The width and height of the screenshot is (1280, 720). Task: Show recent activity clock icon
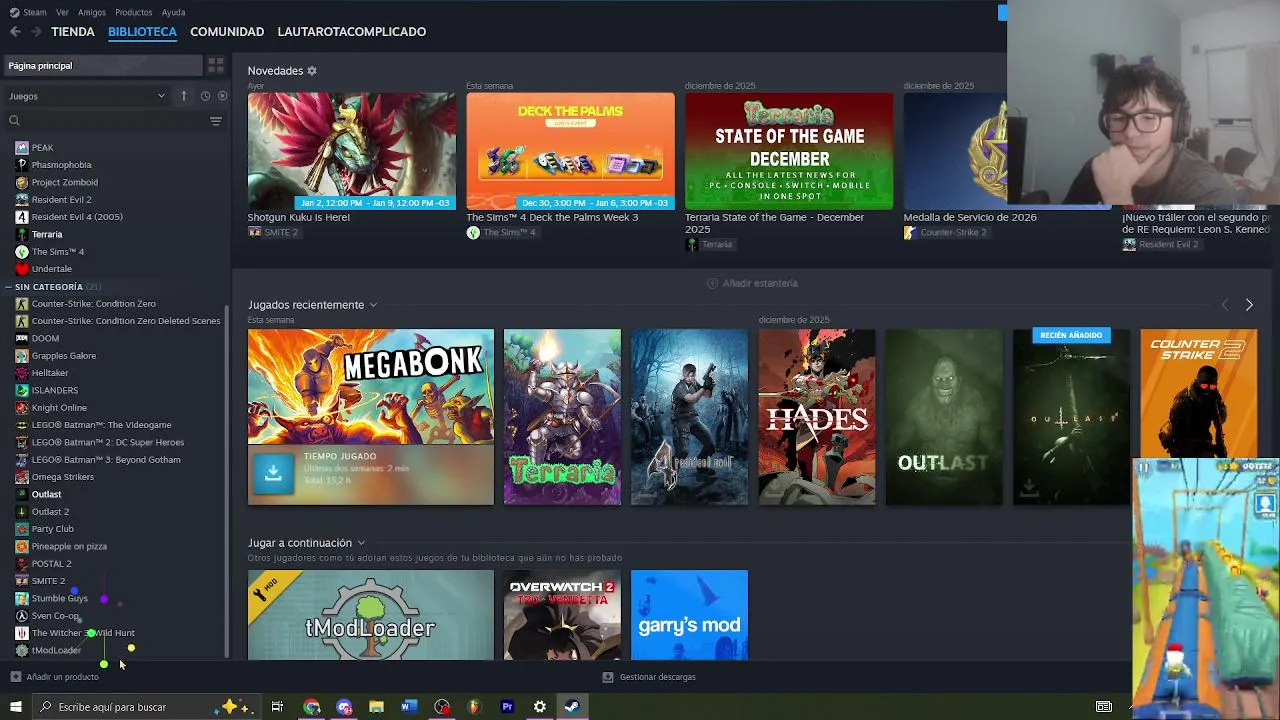click(205, 96)
